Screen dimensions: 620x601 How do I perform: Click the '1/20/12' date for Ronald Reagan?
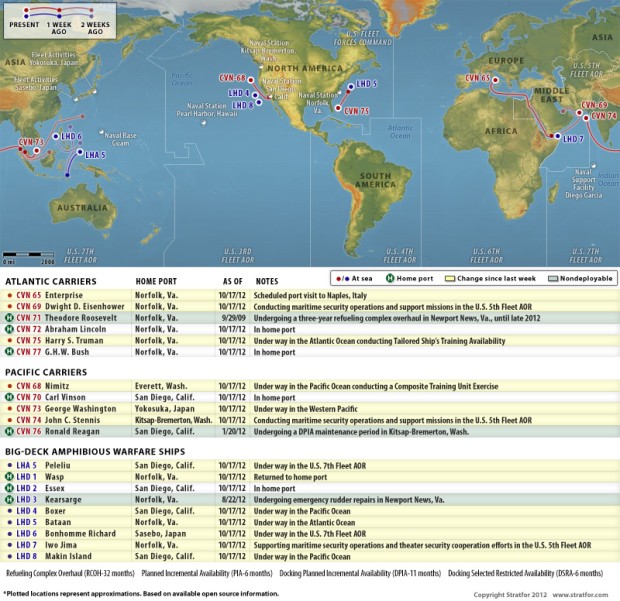click(234, 431)
